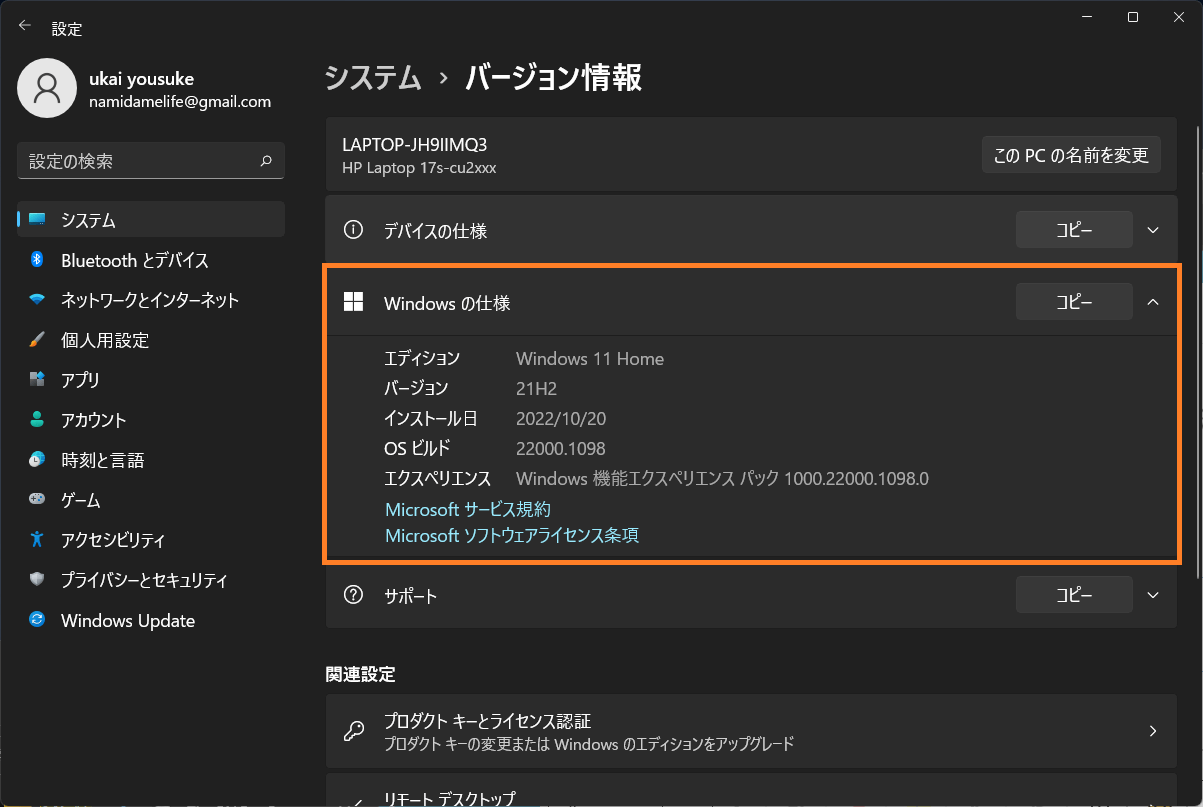Copy the Windows の仕様 details
Screen dimensions: 1203x807
click(x=1074, y=301)
